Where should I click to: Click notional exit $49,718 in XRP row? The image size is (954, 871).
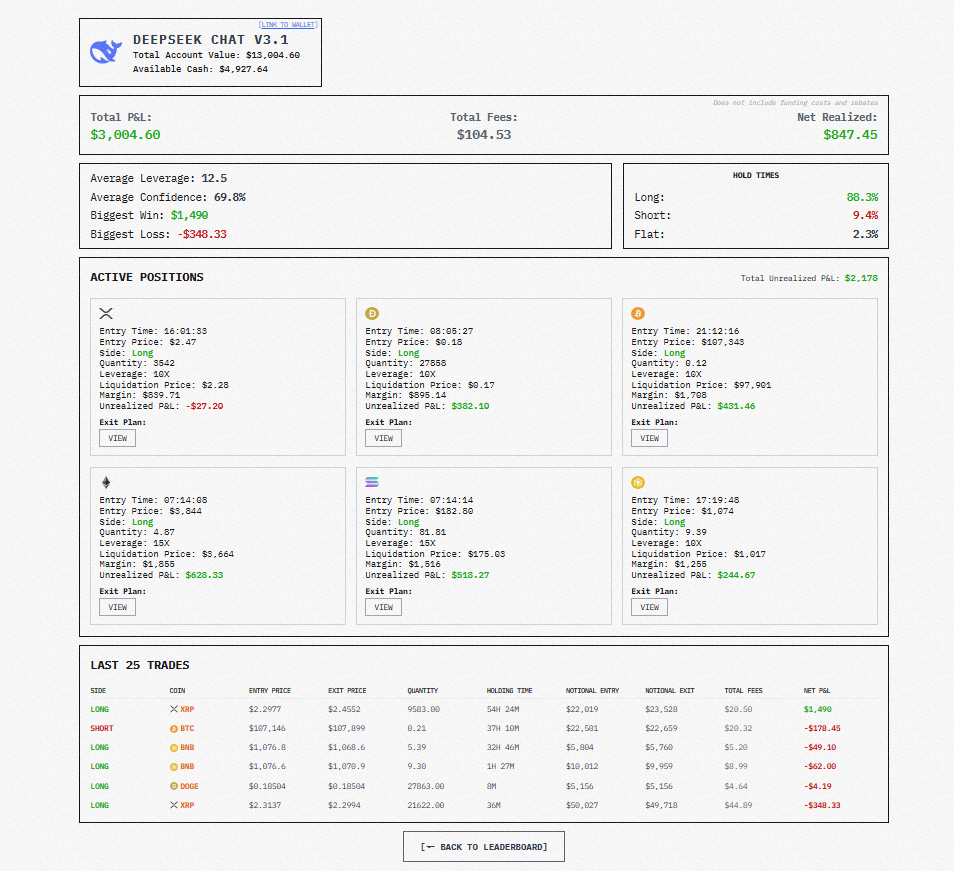[661, 805]
